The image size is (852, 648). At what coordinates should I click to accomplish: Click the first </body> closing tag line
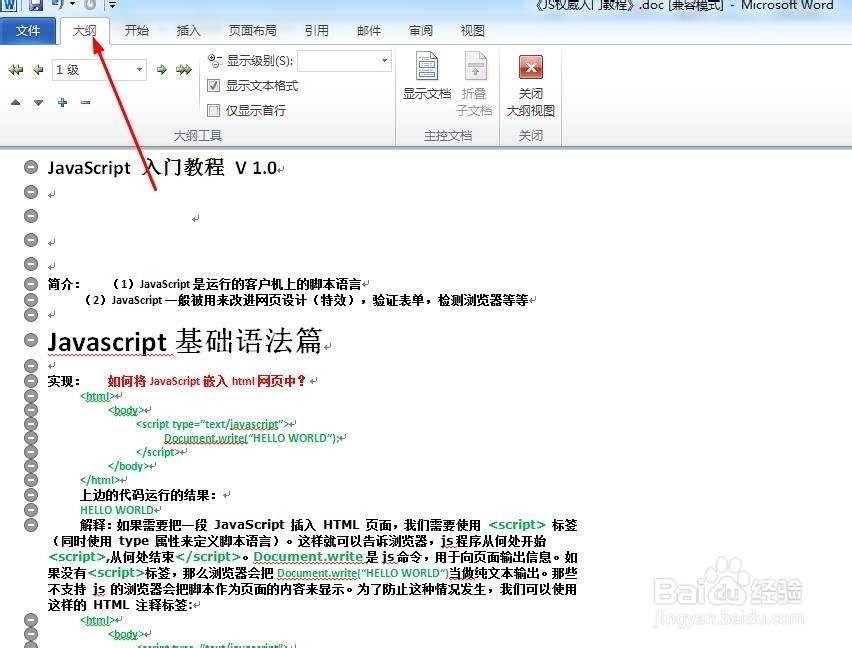point(128,466)
